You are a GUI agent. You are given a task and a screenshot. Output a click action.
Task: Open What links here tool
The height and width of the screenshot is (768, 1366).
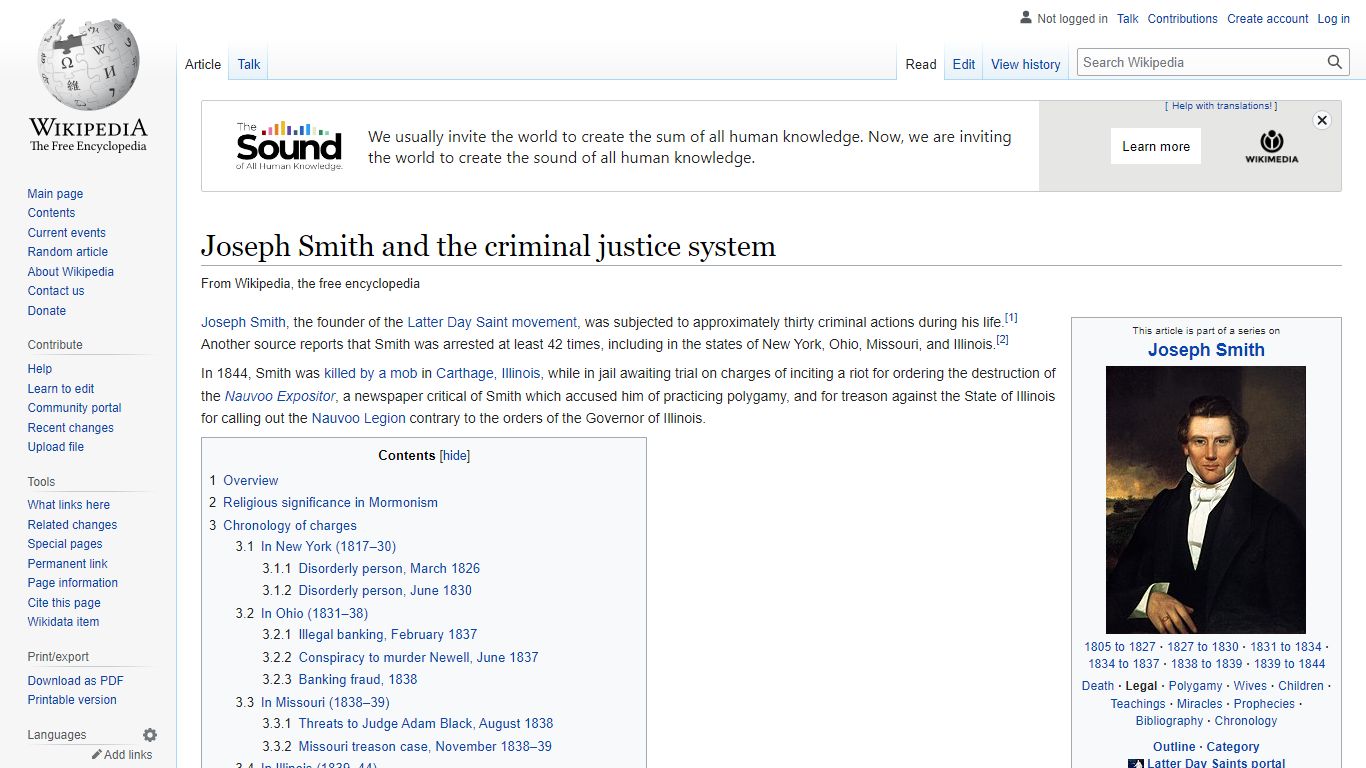[x=68, y=505]
